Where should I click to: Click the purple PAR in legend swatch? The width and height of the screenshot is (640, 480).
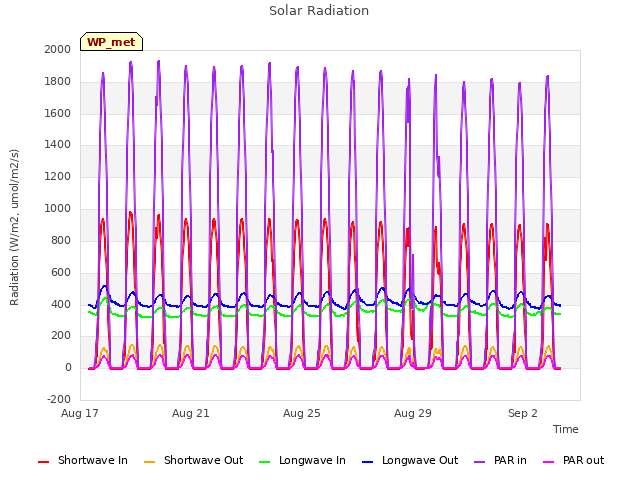pyautogui.click(x=479, y=462)
